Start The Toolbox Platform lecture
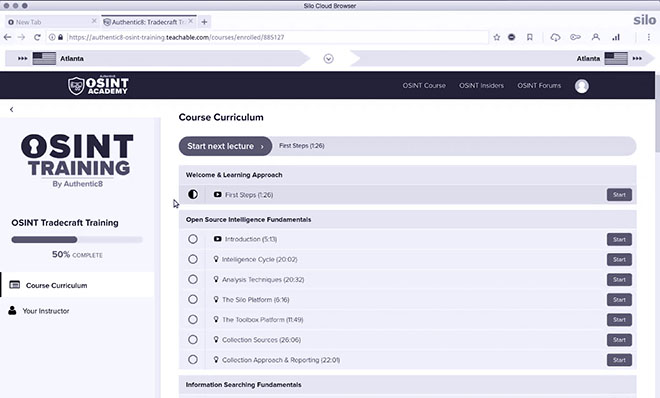This screenshot has height=398, width=660. 619,320
